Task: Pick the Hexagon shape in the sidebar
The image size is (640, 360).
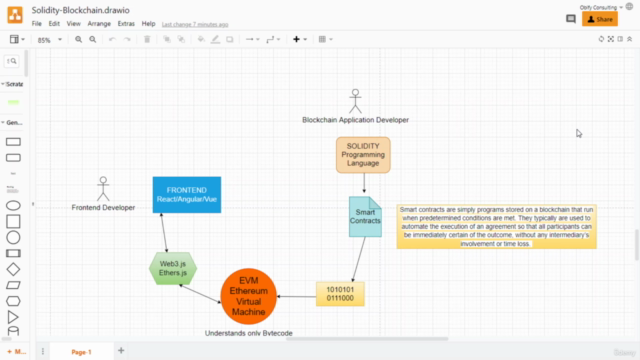Action: tap(13, 301)
